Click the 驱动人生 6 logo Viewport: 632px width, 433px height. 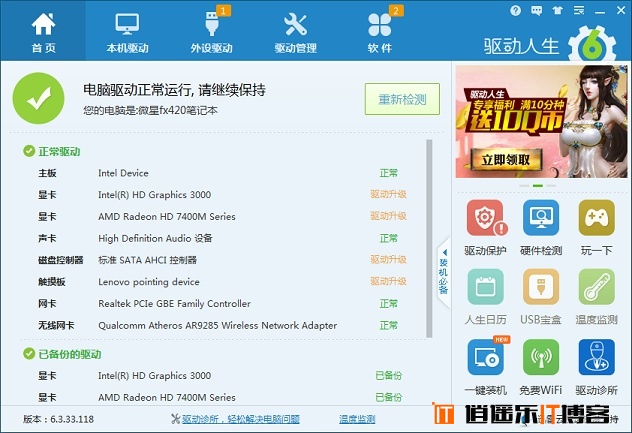pos(550,44)
